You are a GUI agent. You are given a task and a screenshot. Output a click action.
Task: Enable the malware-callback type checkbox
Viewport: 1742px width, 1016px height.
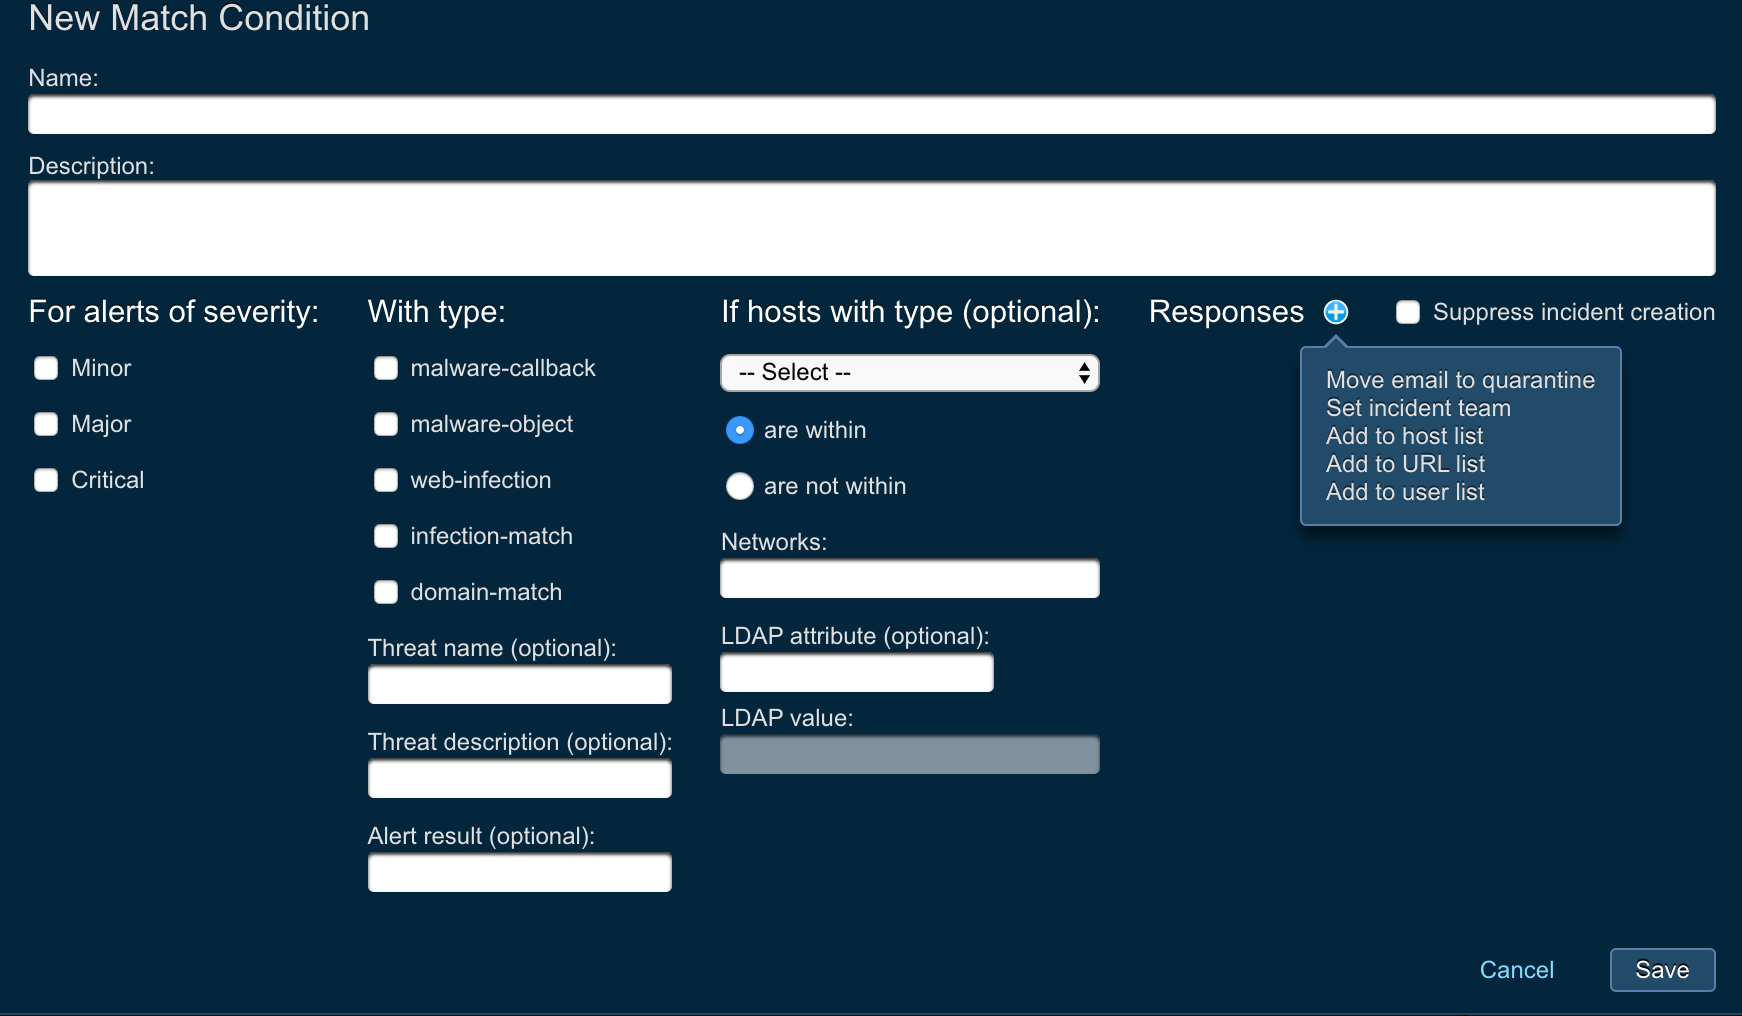tap(386, 369)
